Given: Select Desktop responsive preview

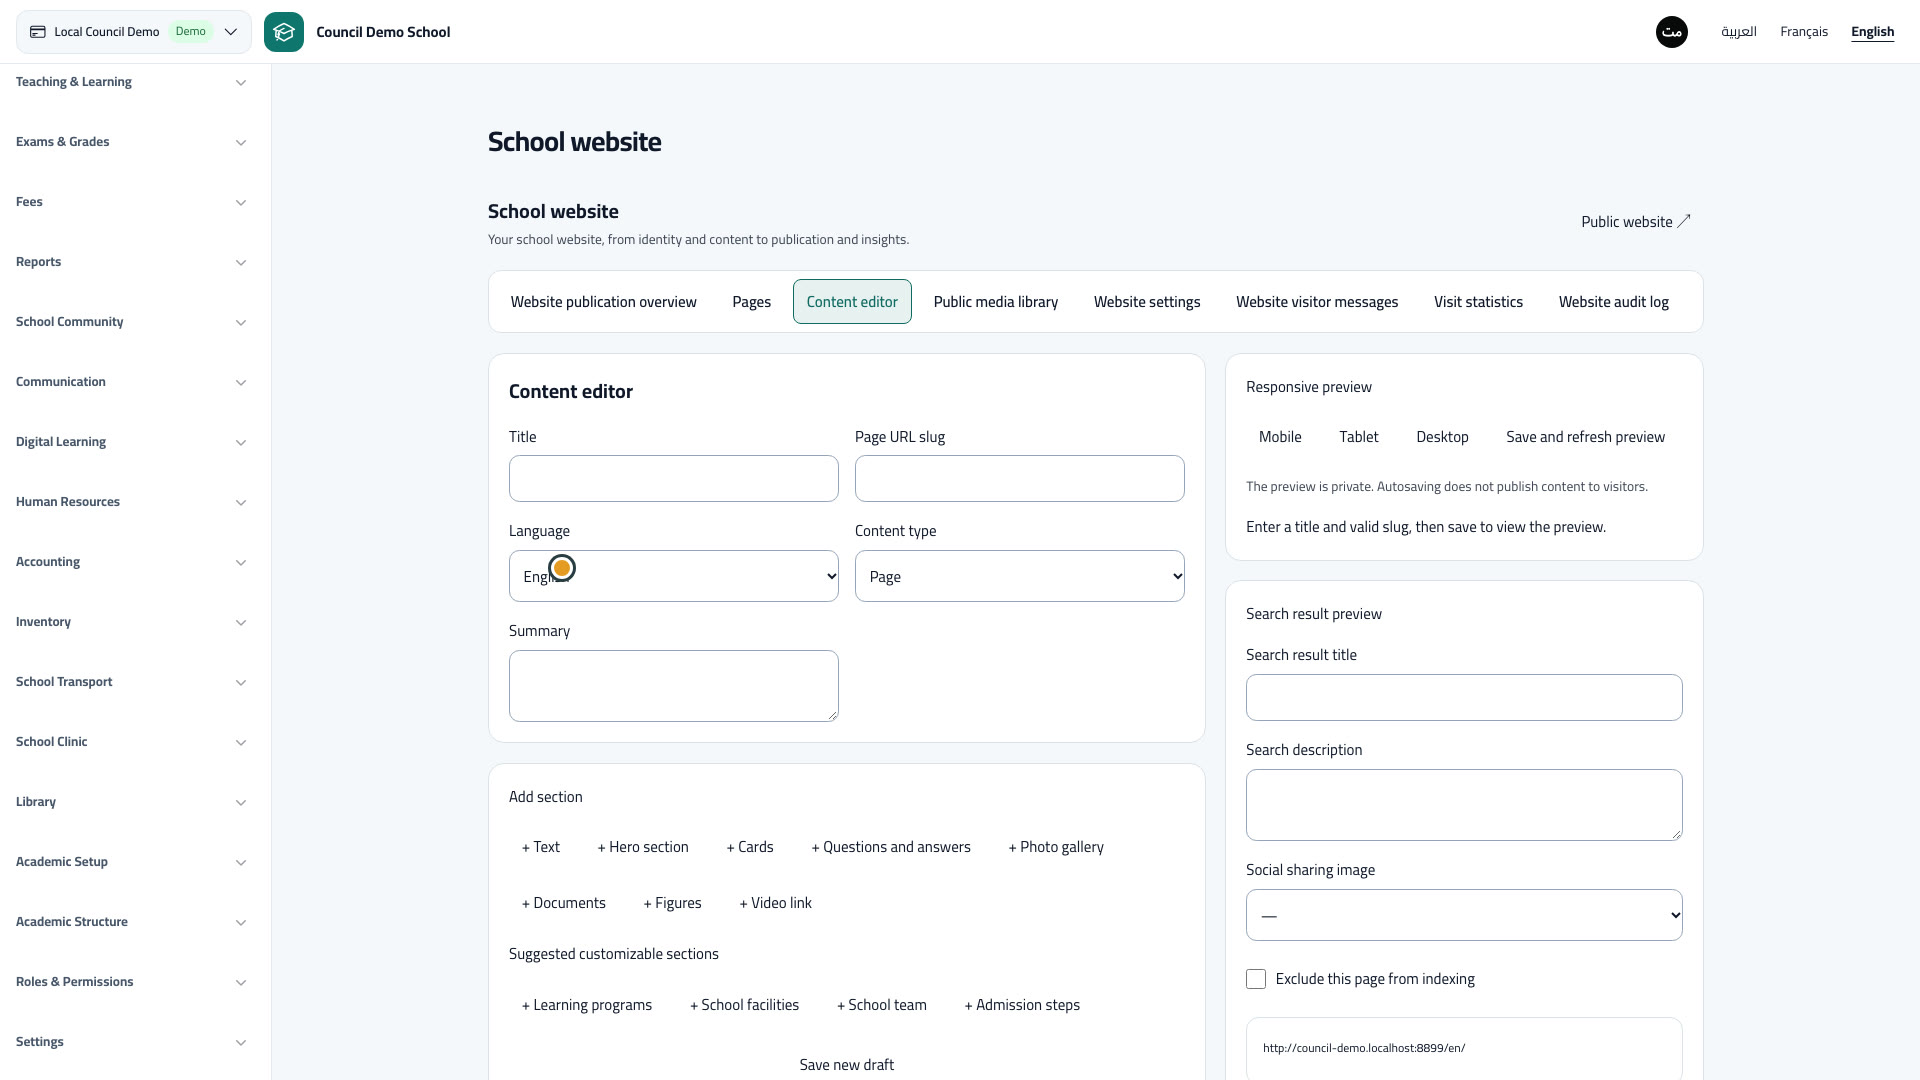Looking at the screenshot, I should tap(1443, 437).
